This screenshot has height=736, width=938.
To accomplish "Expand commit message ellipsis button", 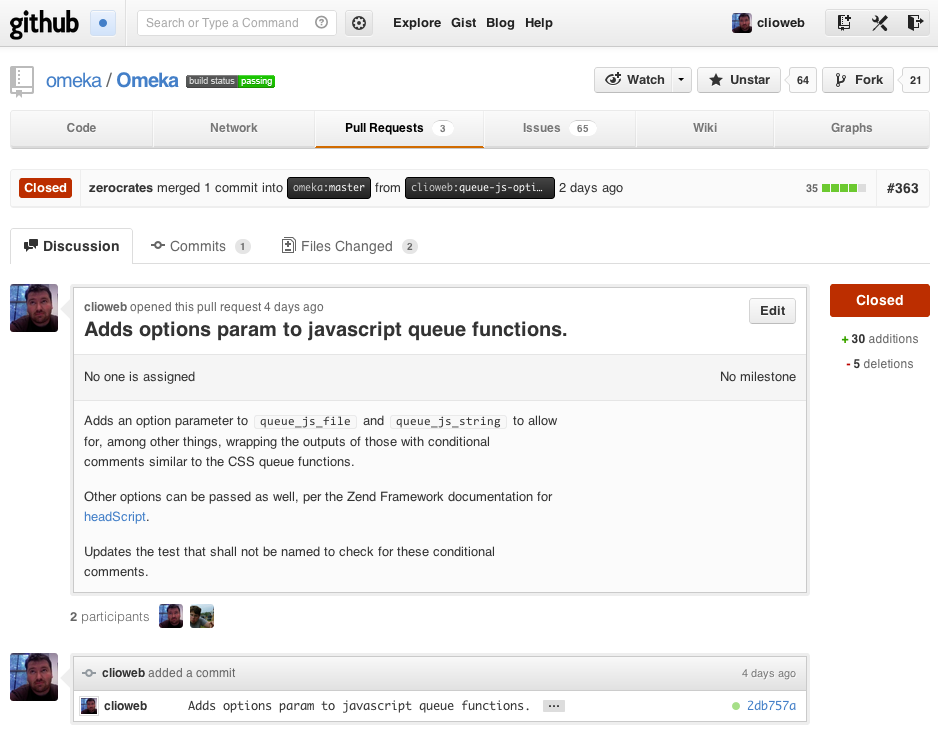I will point(554,706).
